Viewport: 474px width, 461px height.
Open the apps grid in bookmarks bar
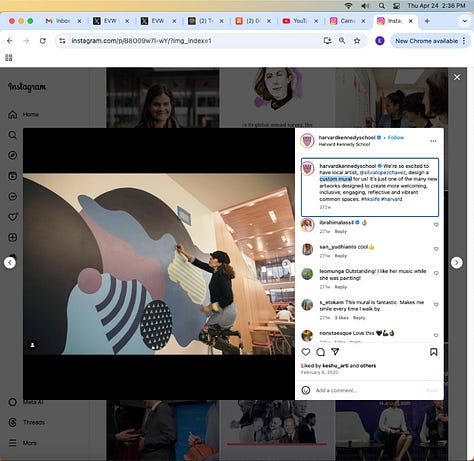9,58
